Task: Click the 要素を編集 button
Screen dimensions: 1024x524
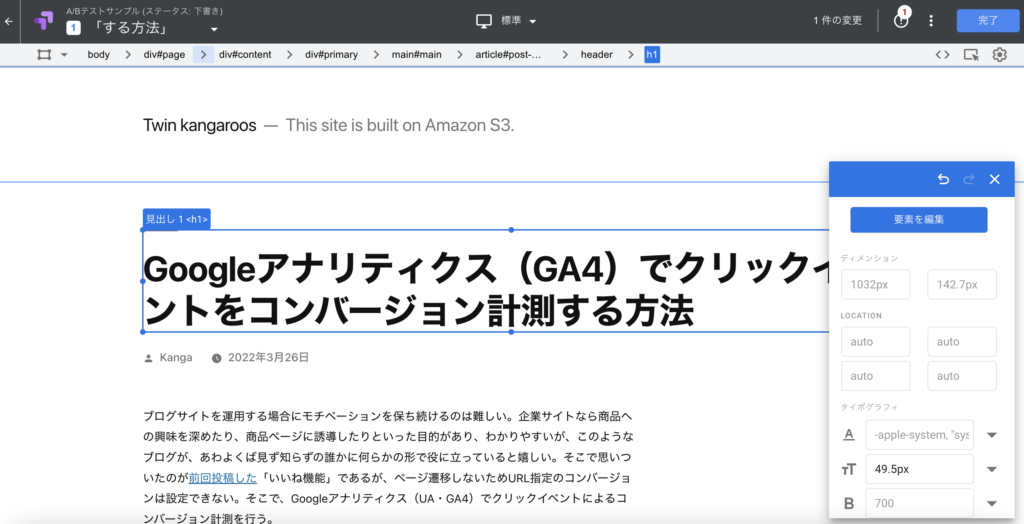Action: pos(919,220)
